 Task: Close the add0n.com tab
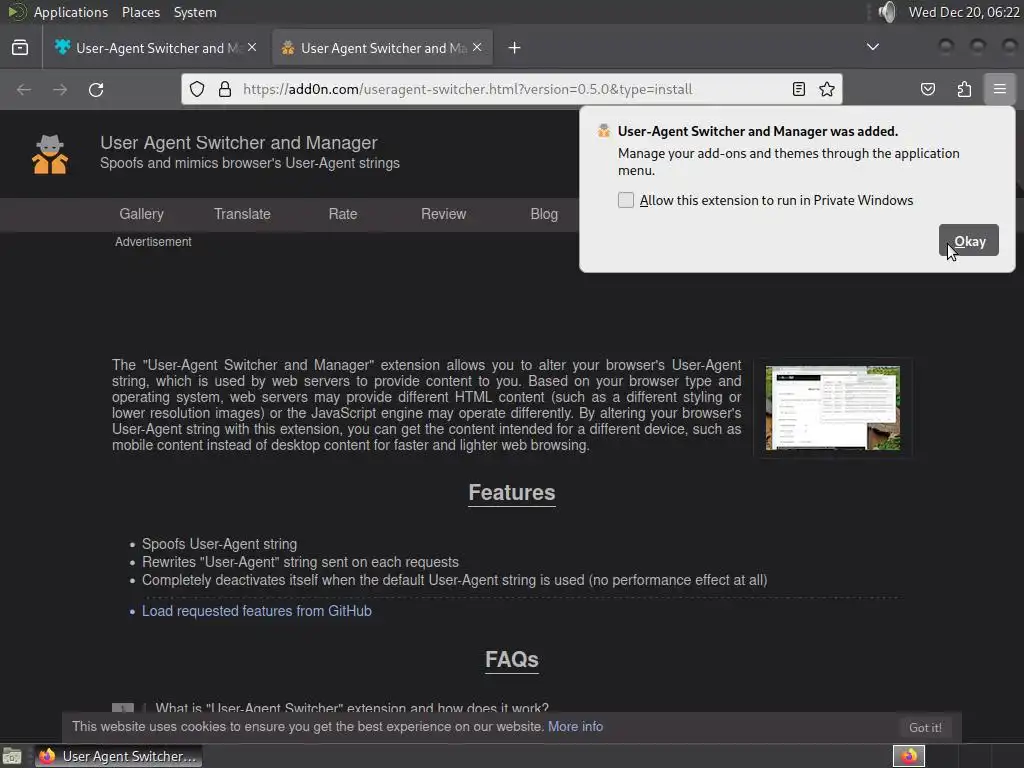[477, 48]
